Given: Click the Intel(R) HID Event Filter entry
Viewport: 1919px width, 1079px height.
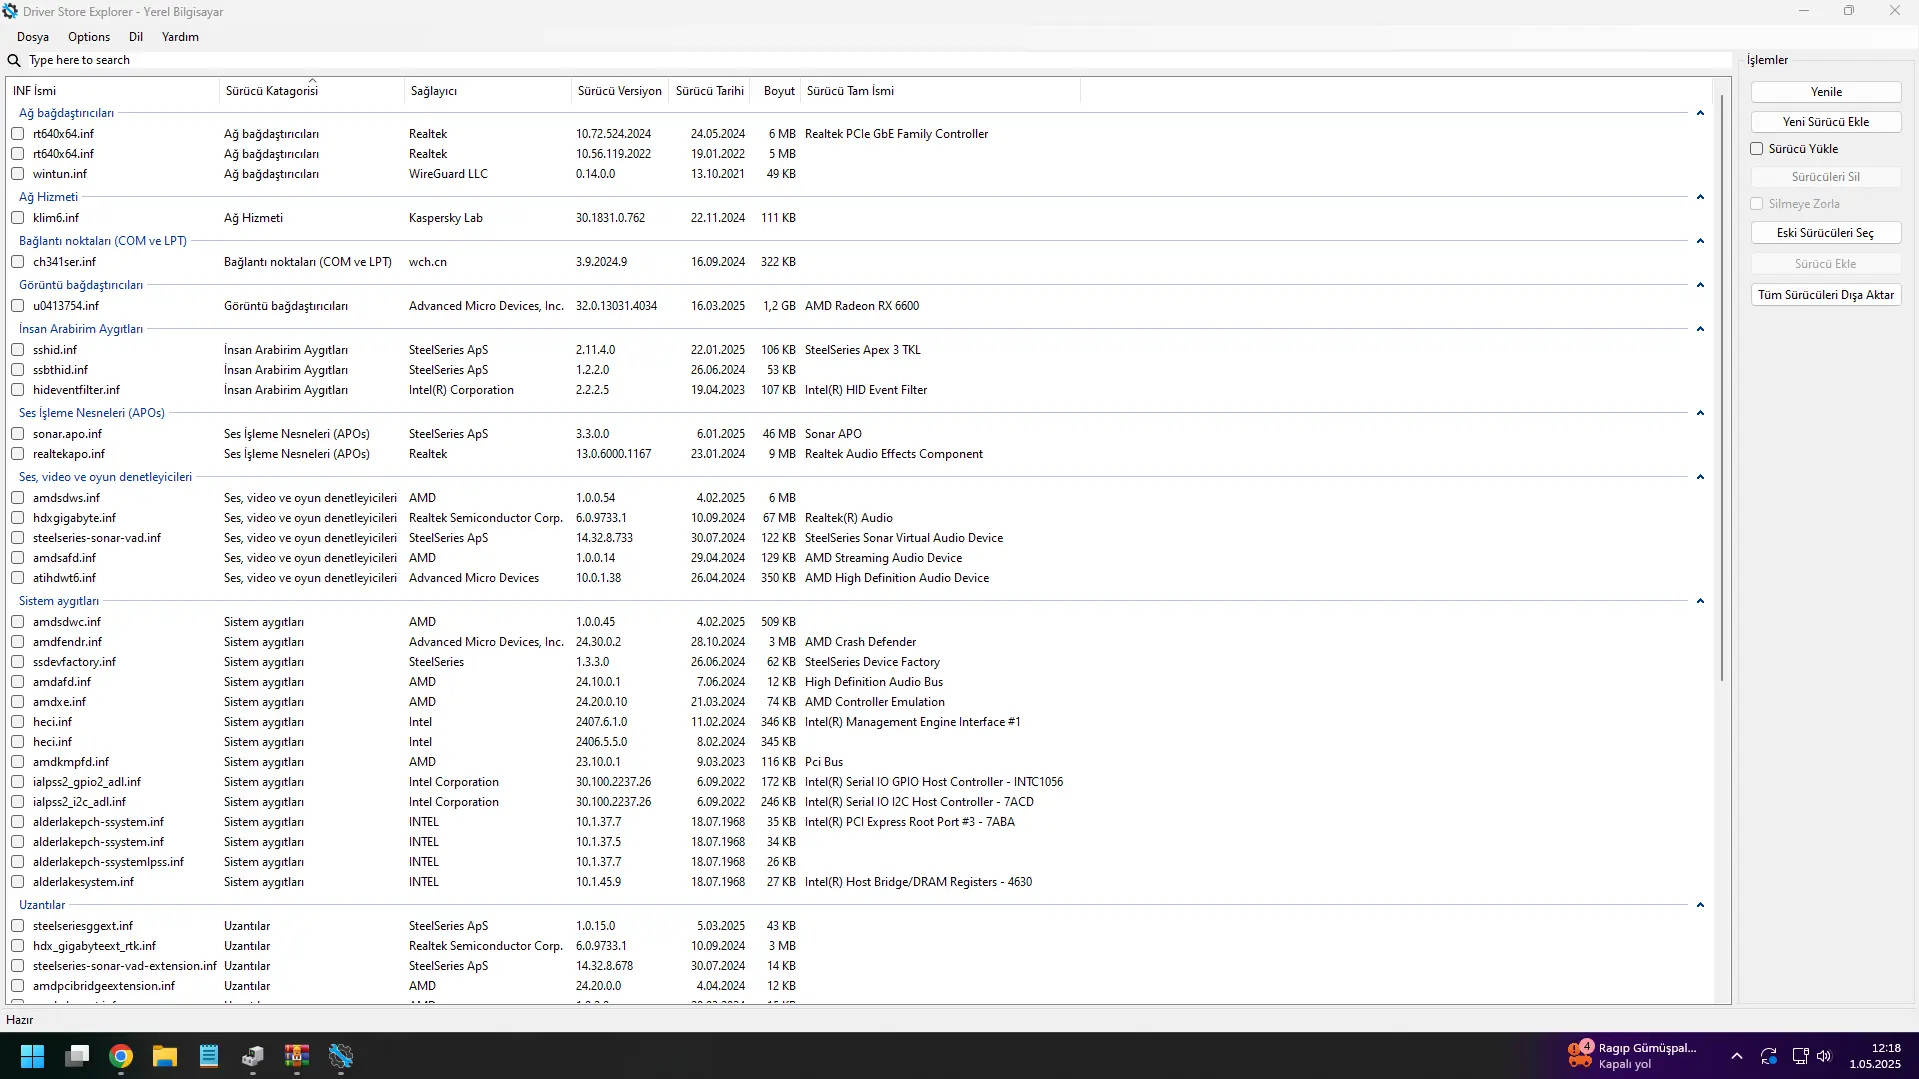Looking at the screenshot, I should click(865, 390).
